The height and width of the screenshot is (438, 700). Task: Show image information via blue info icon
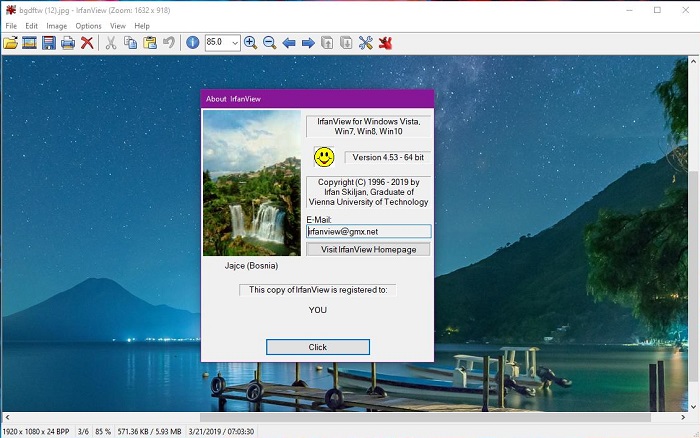click(192, 43)
